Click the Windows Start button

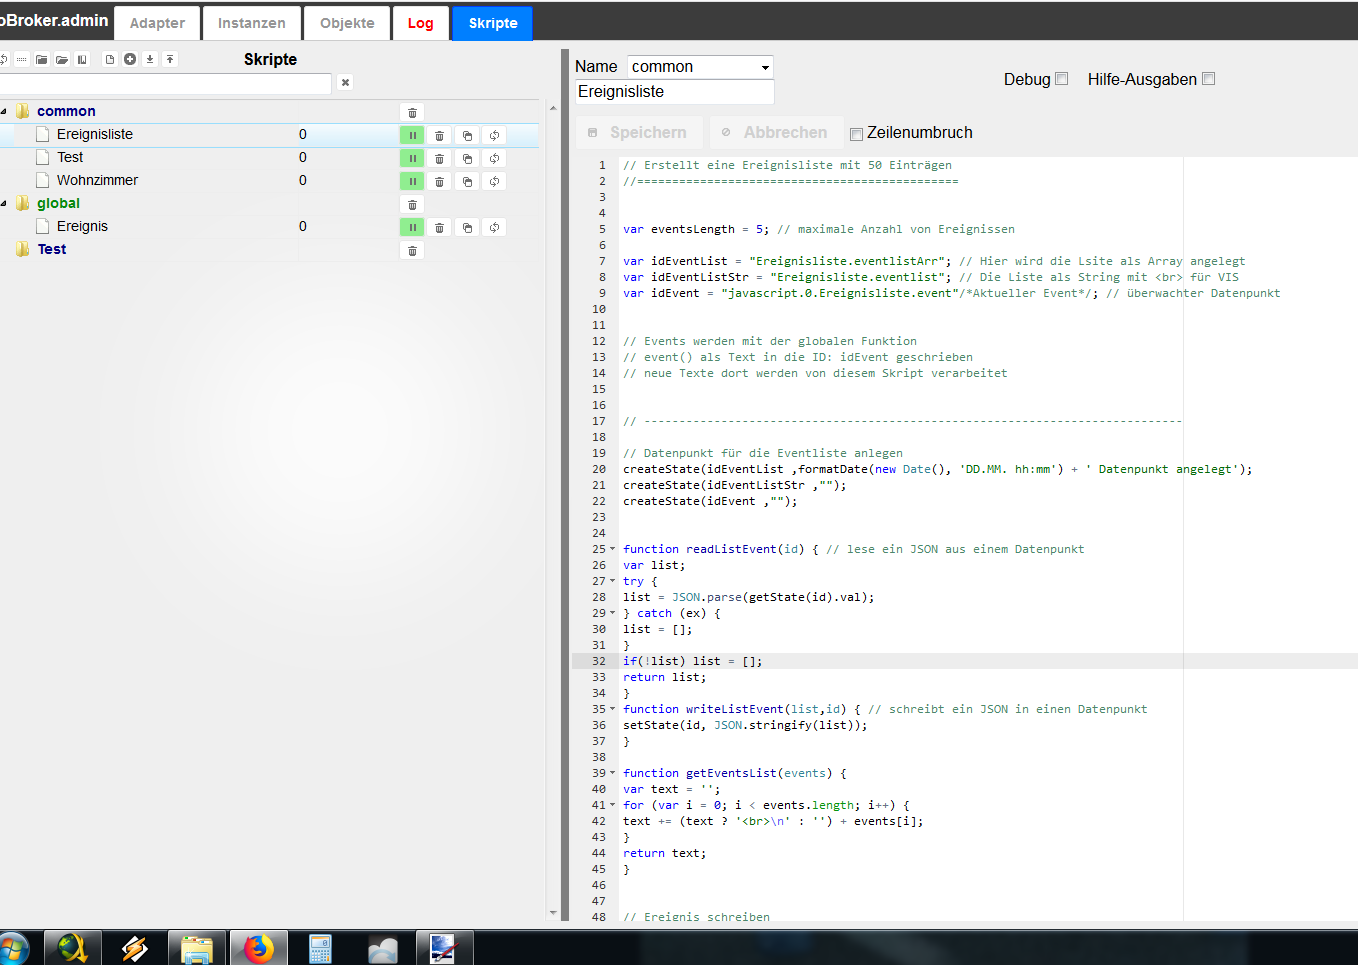pos(13,949)
